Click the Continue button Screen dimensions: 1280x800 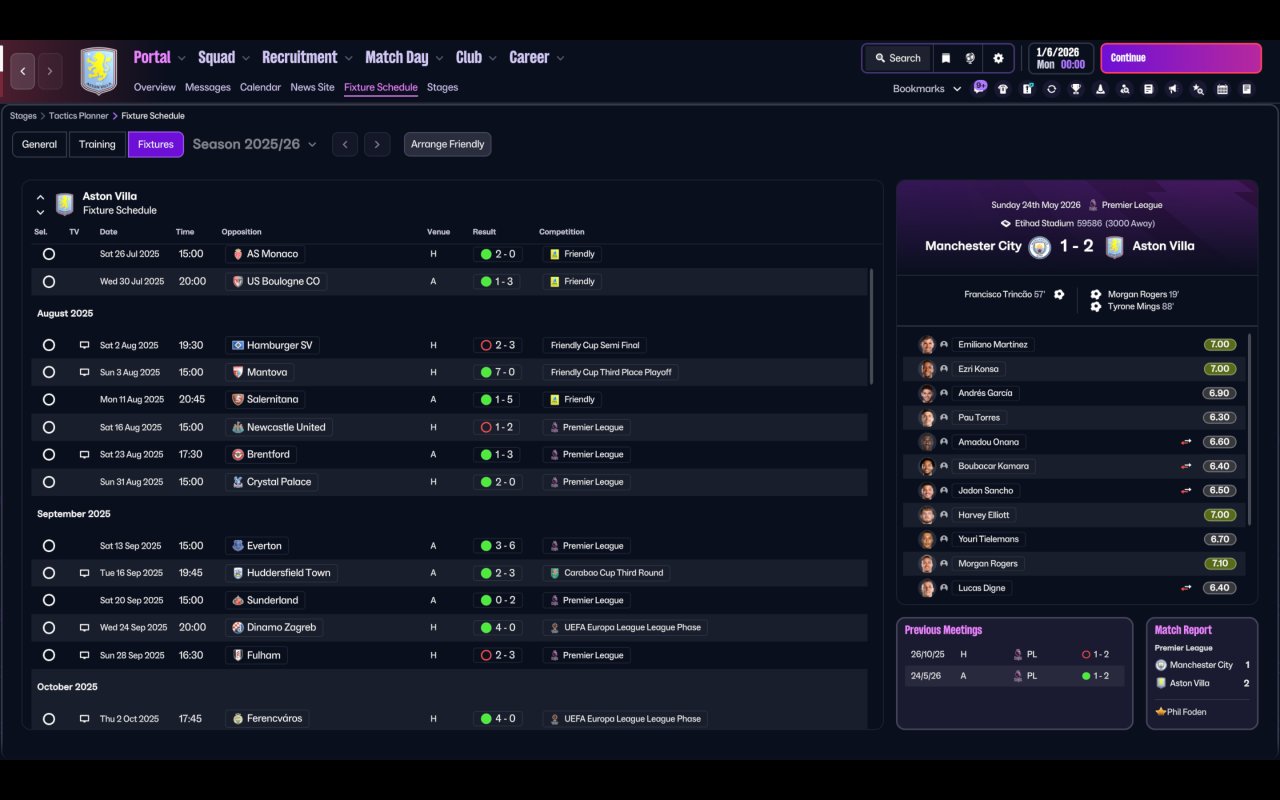pyautogui.click(x=1181, y=58)
